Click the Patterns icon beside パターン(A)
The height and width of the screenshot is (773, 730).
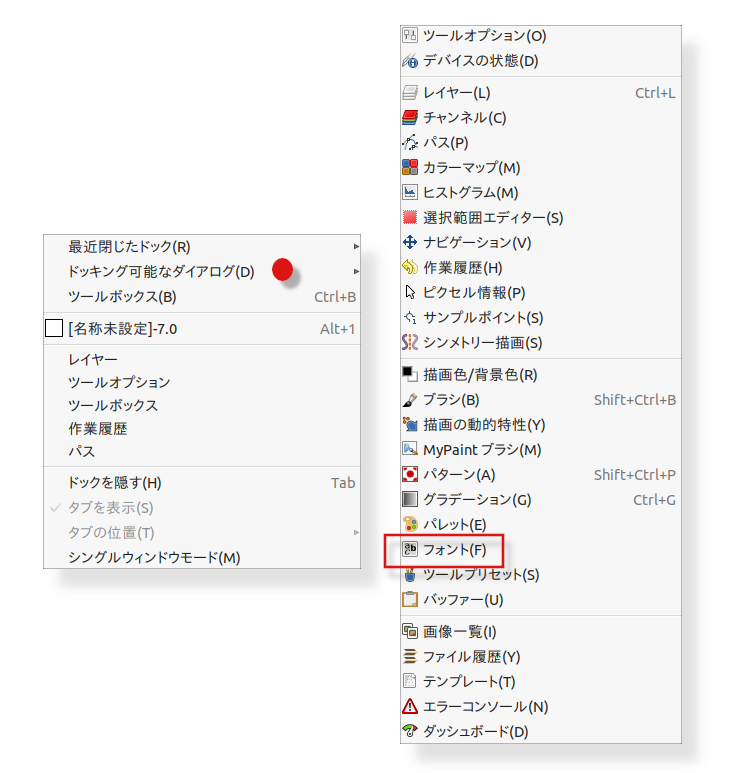coord(410,475)
